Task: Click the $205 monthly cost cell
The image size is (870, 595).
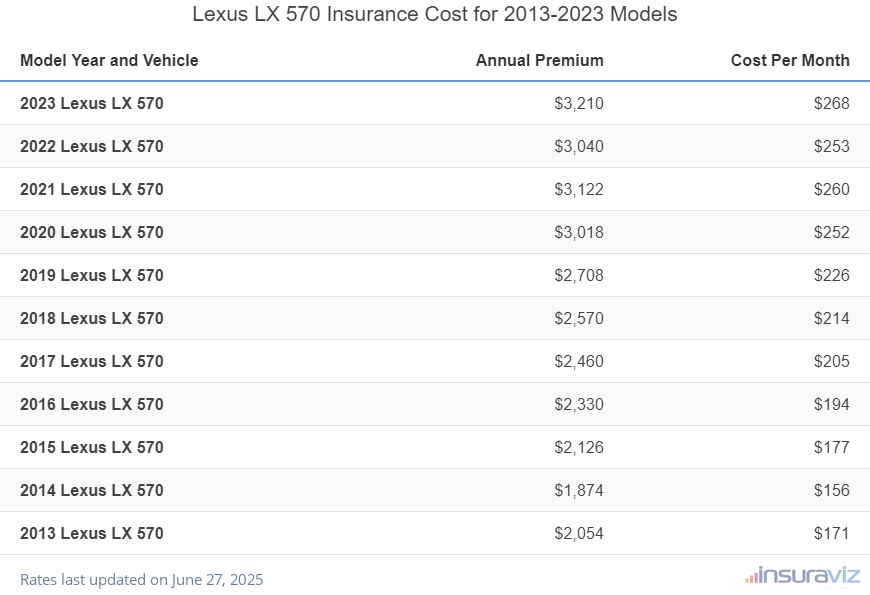Action: [832, 361]
